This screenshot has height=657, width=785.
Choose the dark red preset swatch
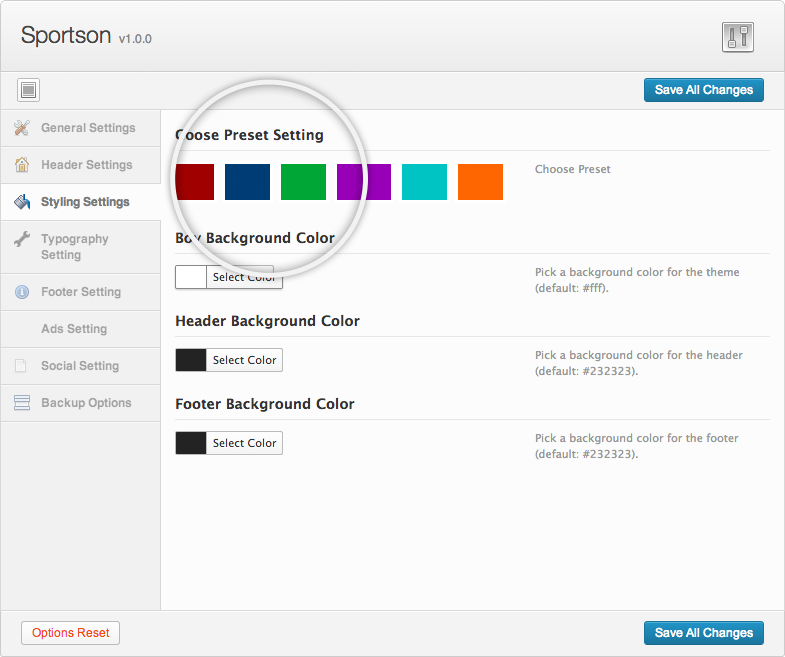(x=194, y=182)
